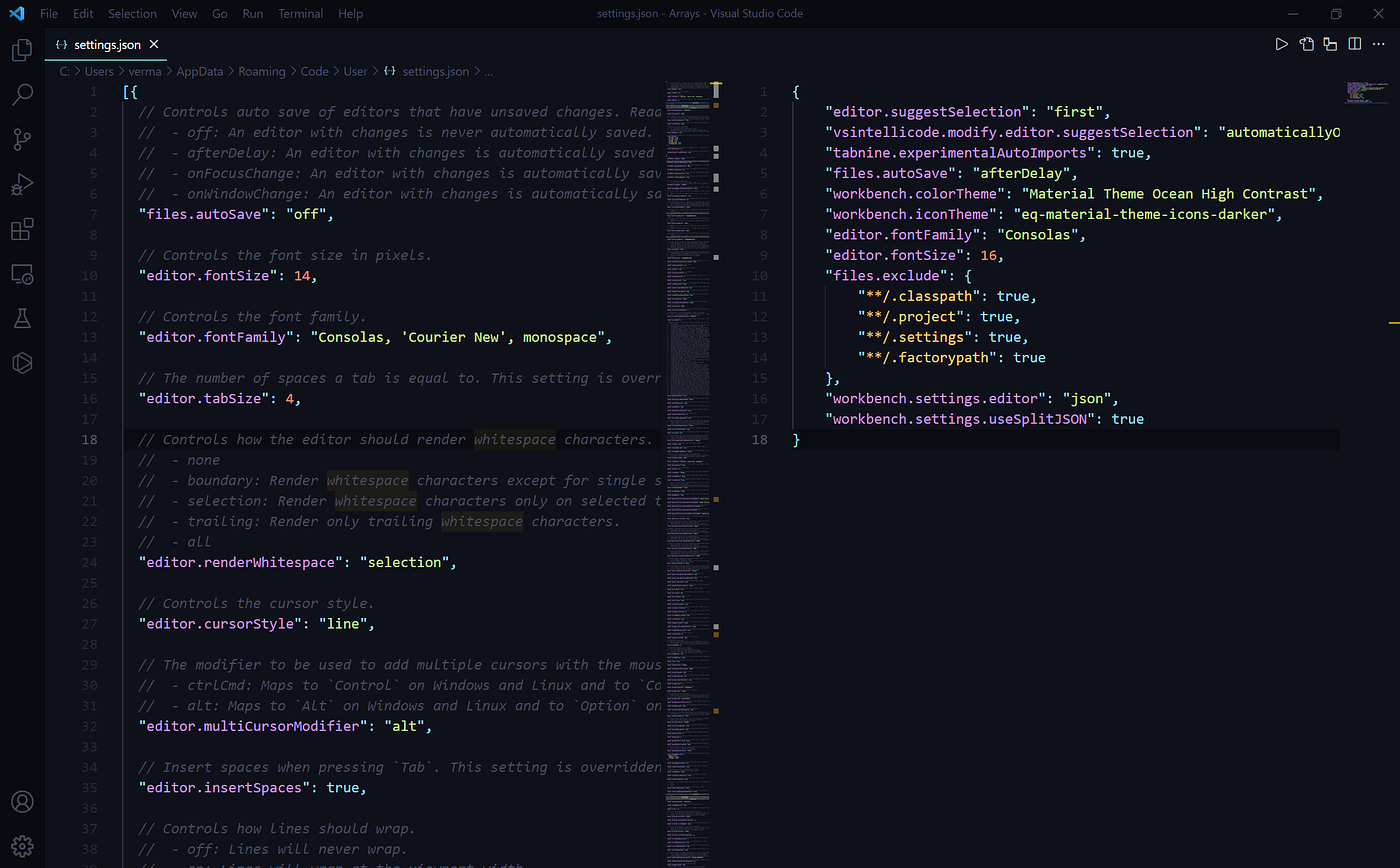Expand the AppData breadcrumb
This screenshot has height=868, width=1400.
tap(200, 72)
